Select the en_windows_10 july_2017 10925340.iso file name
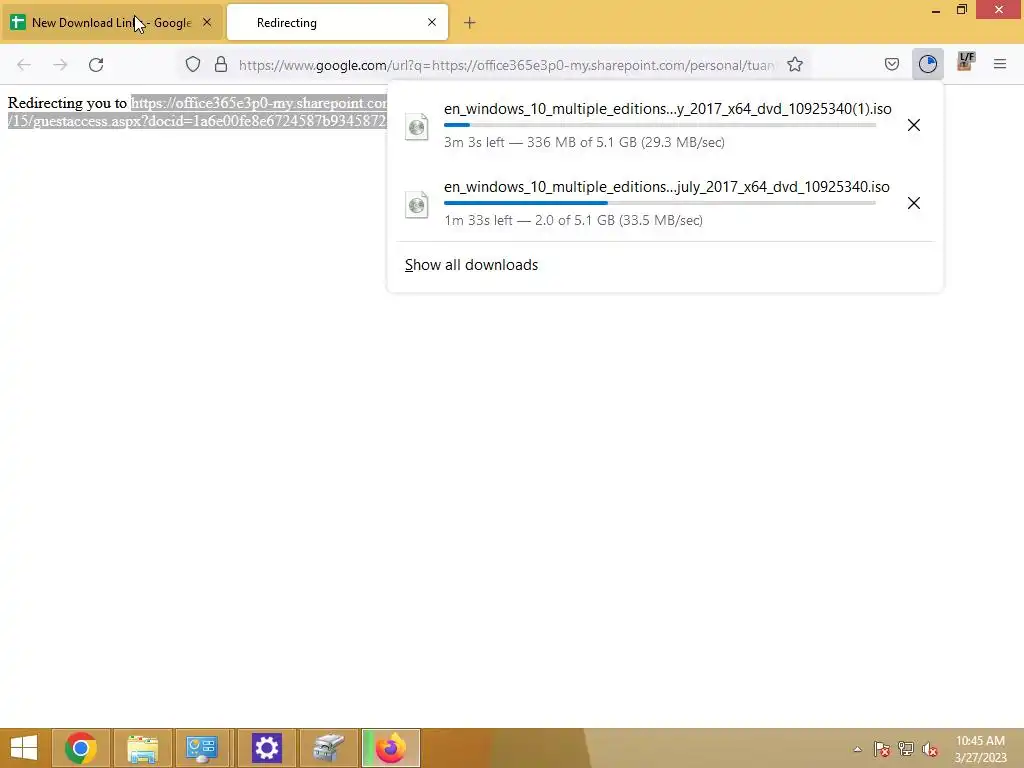This screenshot has height=768, width=1024. [667, 187]
